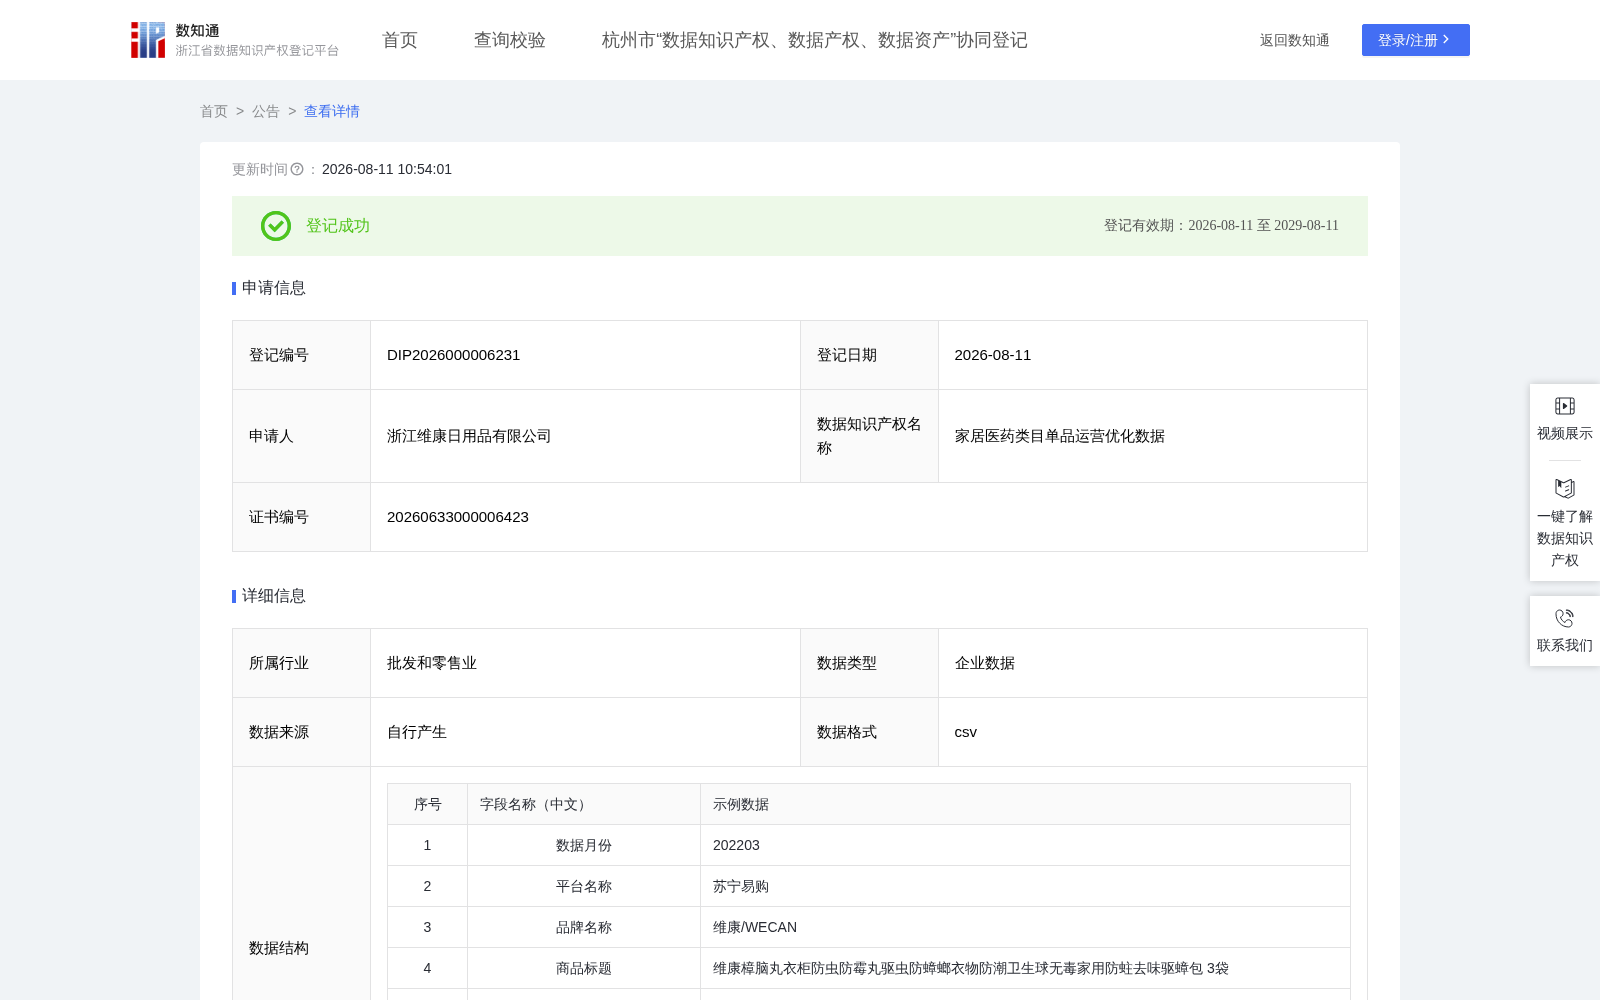
Task: Click 公告 in the breadcrumb
Action: pos(266,112)
